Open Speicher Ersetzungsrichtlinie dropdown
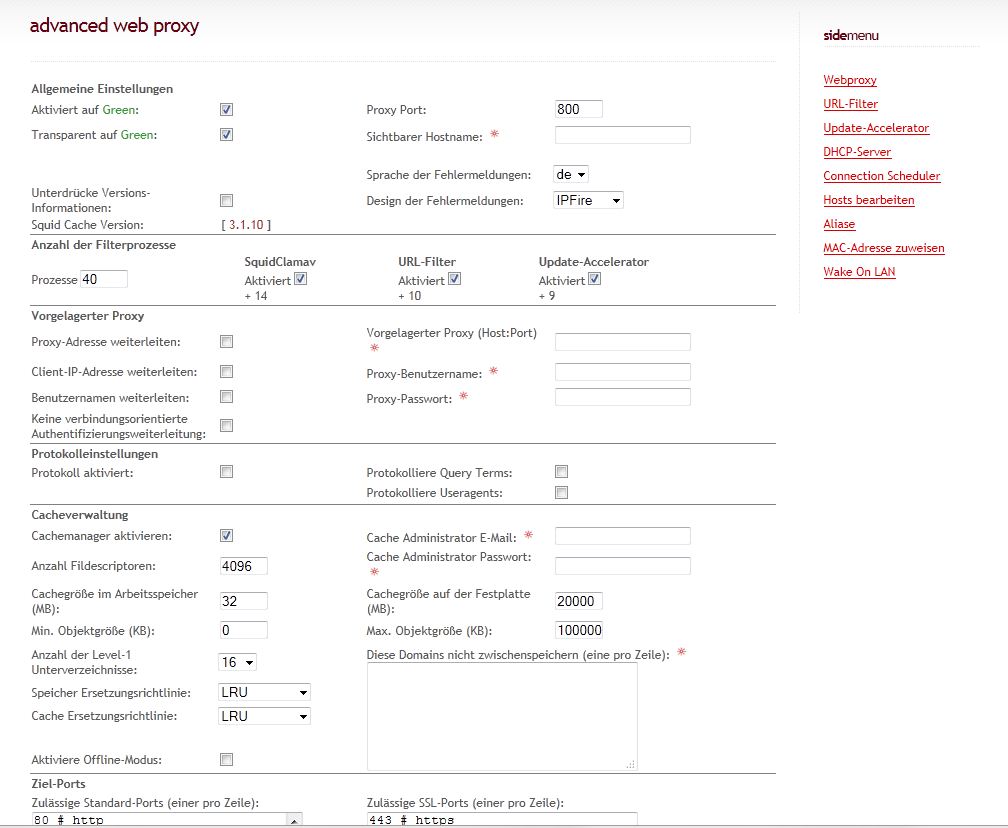This screenshot has width=1008, height=828. point(264,692)
